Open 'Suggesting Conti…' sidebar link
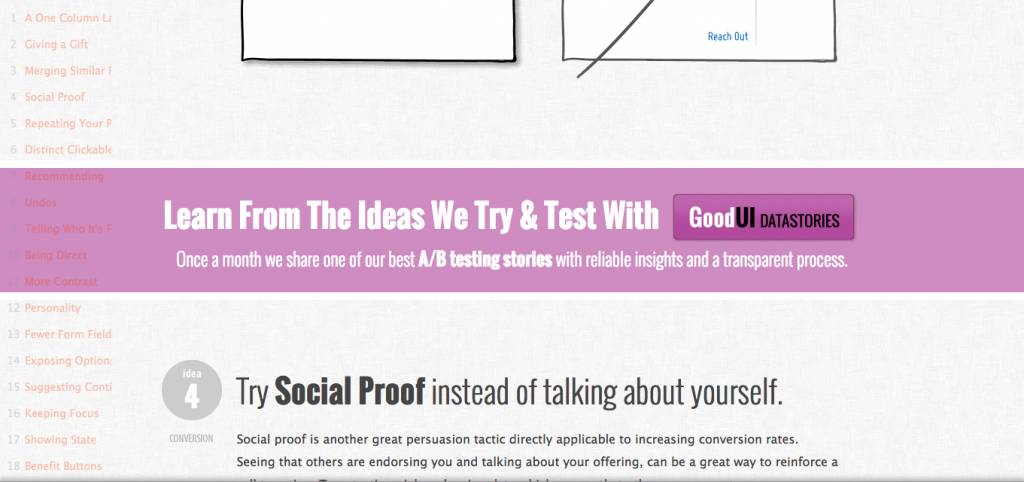 click(x=67, y=387)
